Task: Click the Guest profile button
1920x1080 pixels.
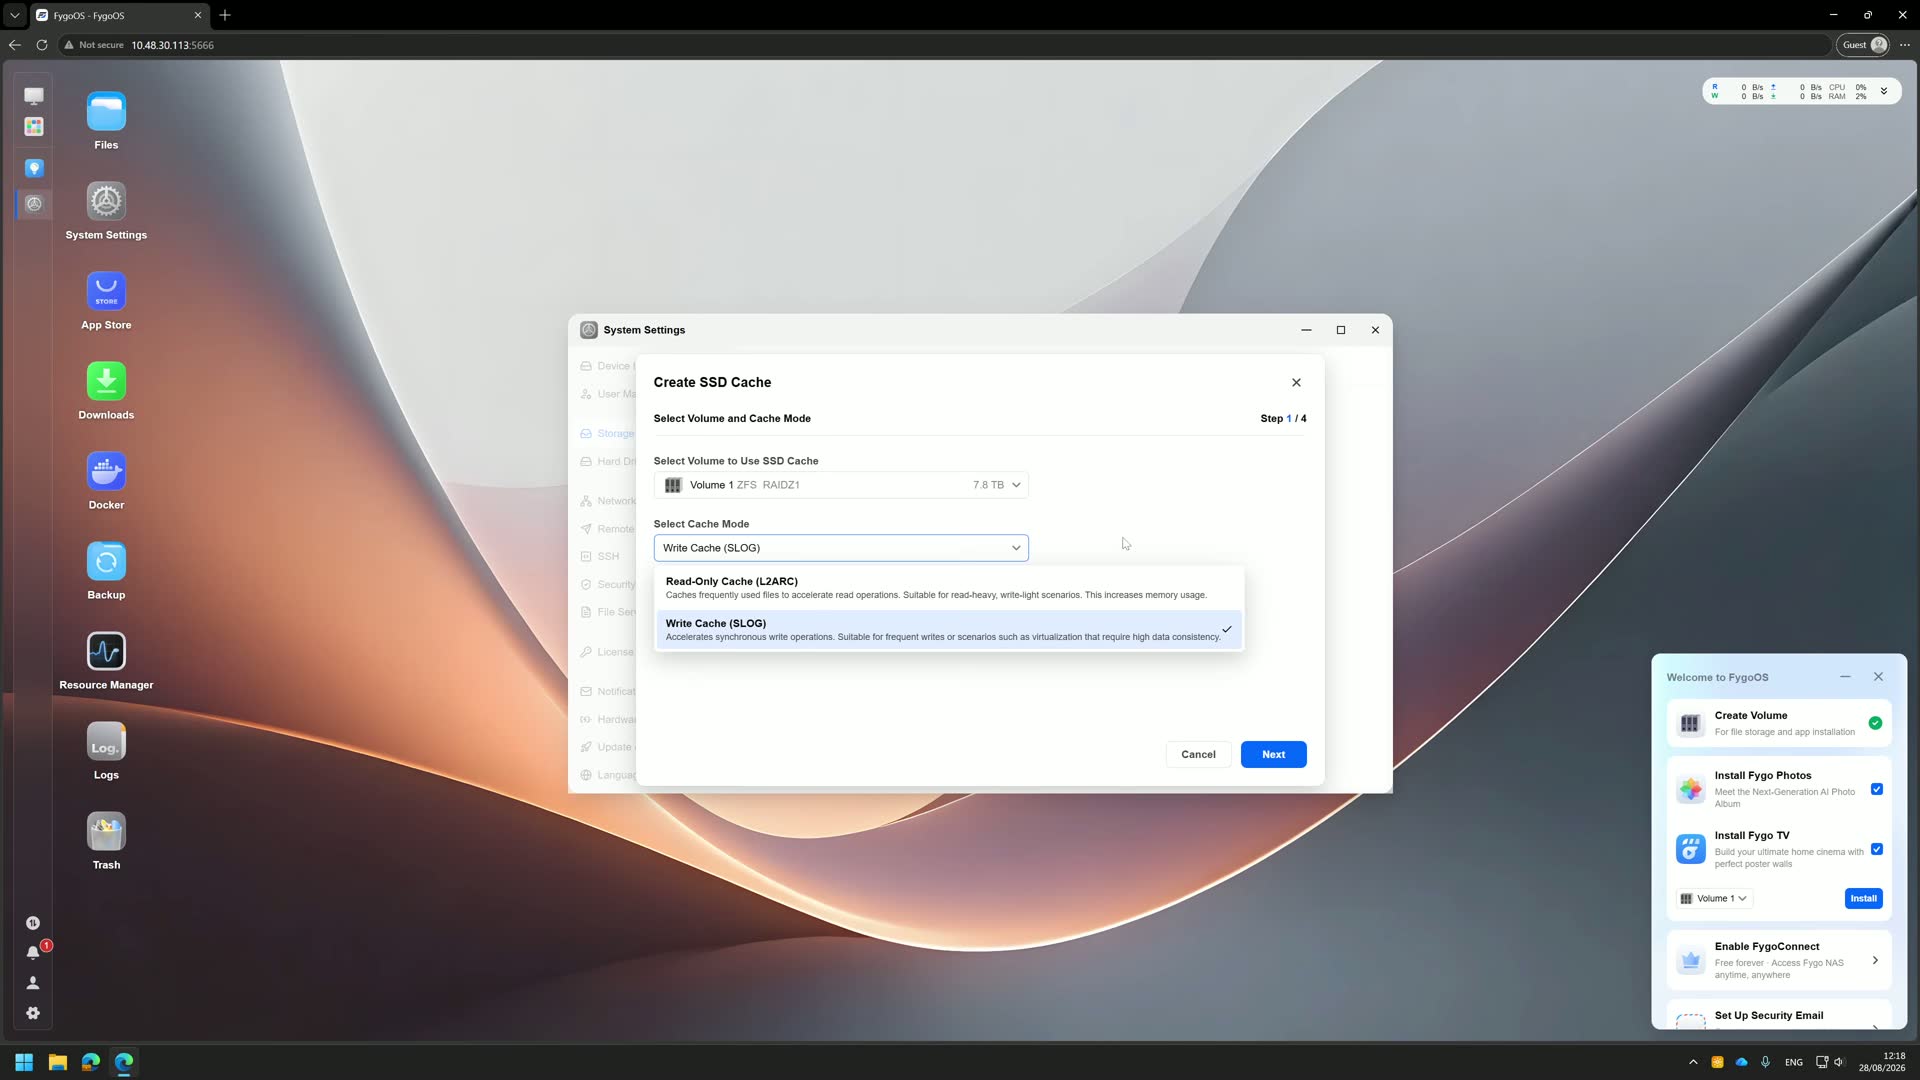Action: (x=1864, y=45)
